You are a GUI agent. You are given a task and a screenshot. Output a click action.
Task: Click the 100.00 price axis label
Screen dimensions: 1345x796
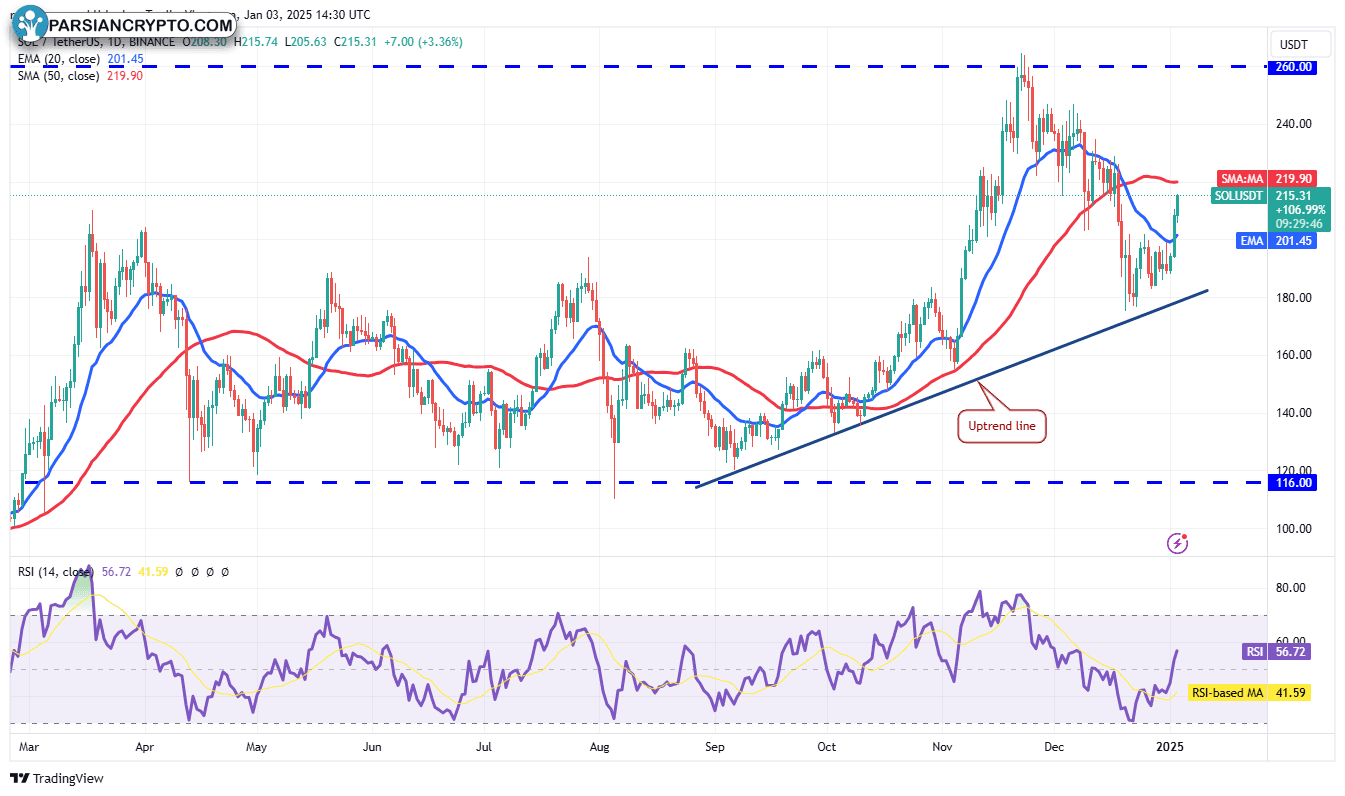(x=1294, y=529)
